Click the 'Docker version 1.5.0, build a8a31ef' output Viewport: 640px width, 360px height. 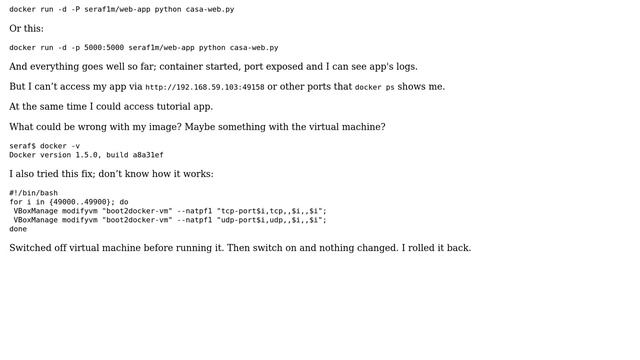(86, 155)
